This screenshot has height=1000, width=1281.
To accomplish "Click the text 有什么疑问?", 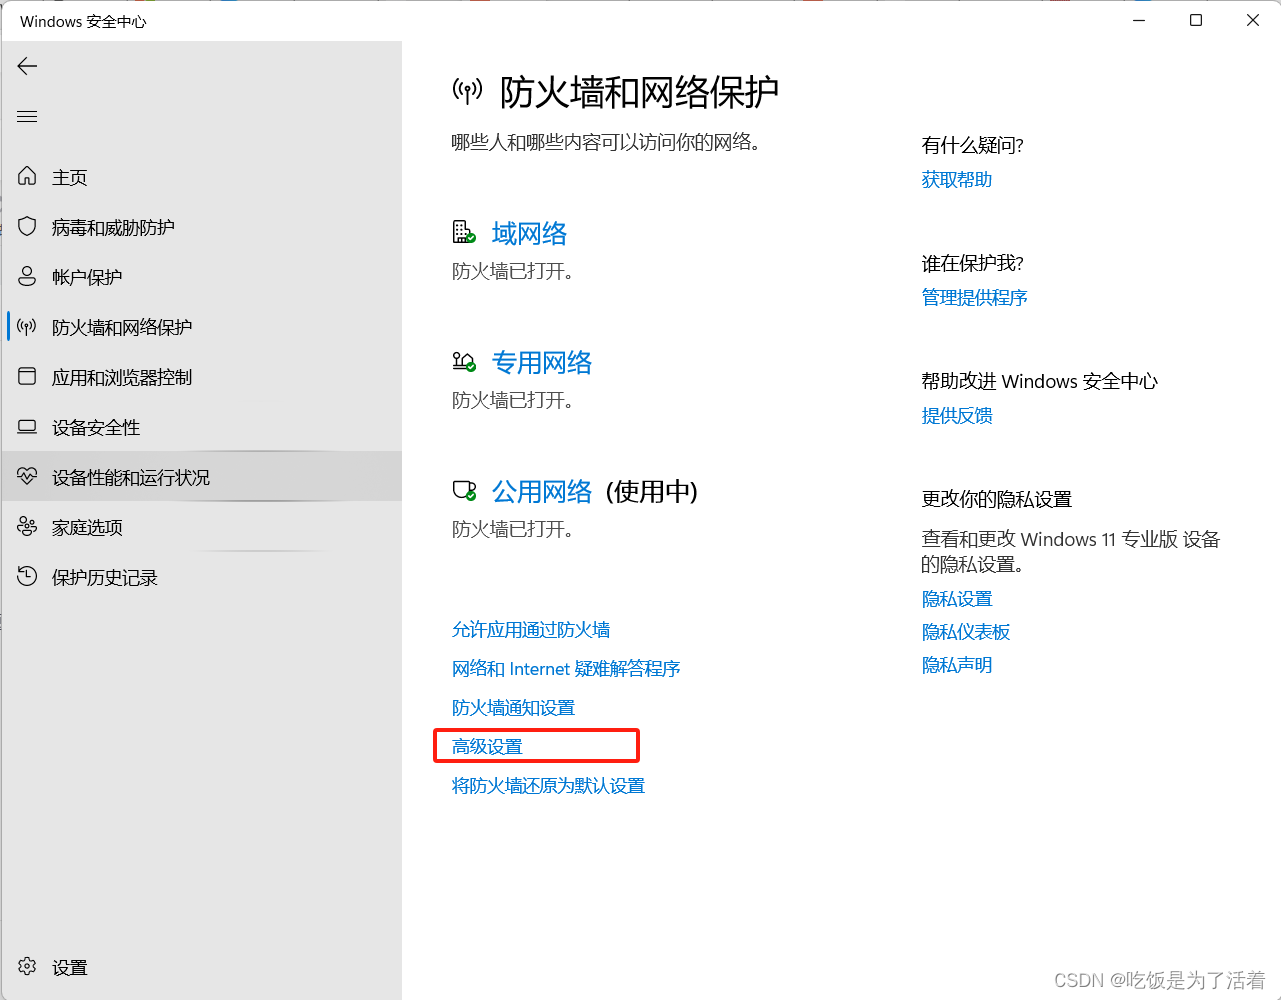I will pyautogui.click(x=973, y=145).
